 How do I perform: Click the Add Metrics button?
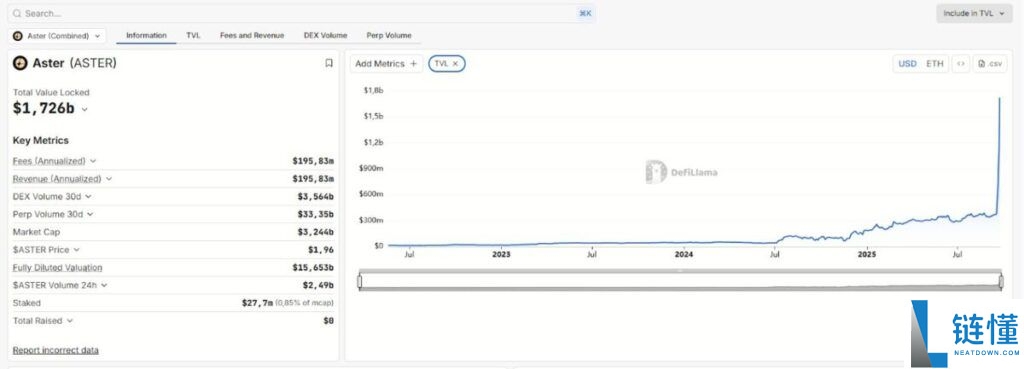pyautogui.click(x=386, y=63)
